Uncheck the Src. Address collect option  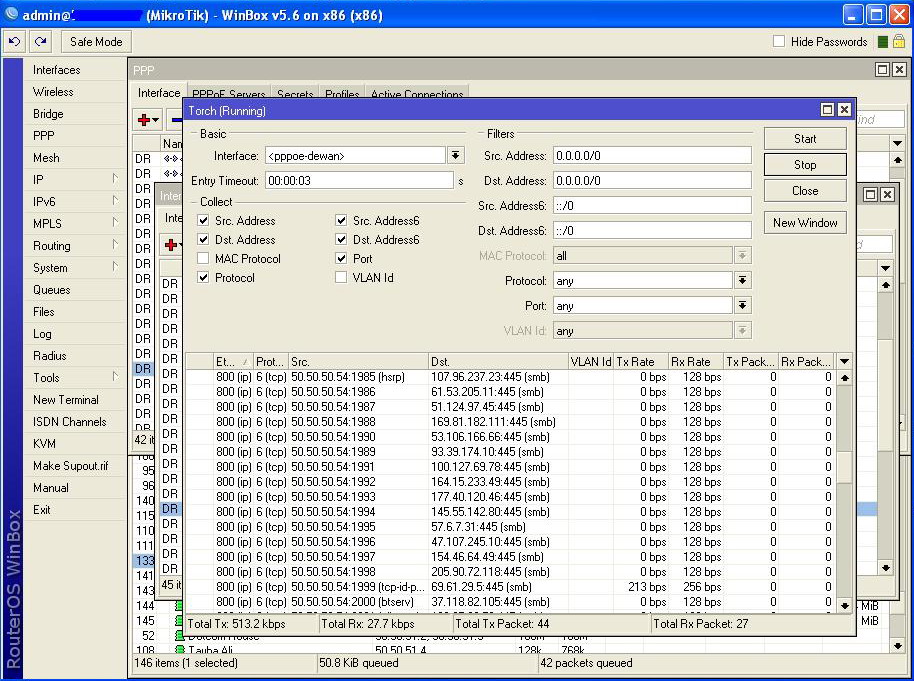pos(204,221)
